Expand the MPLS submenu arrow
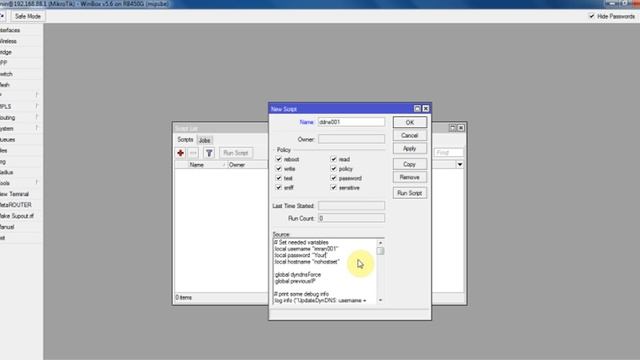The width and height of the screenshot is (640, 360). coord(37,106)
